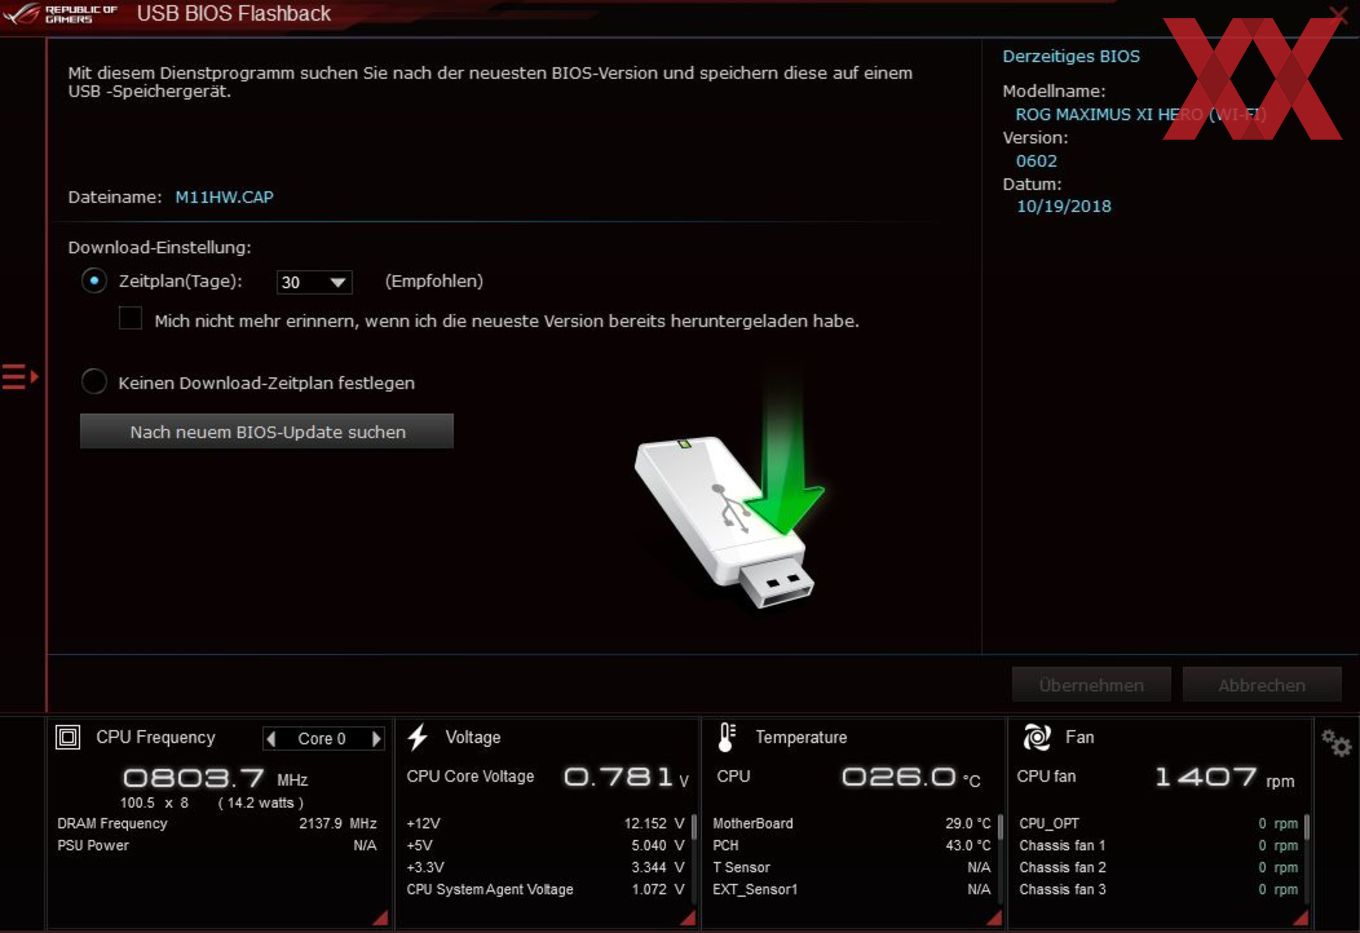Click T Sensor temperature row

tap(852, 867)
